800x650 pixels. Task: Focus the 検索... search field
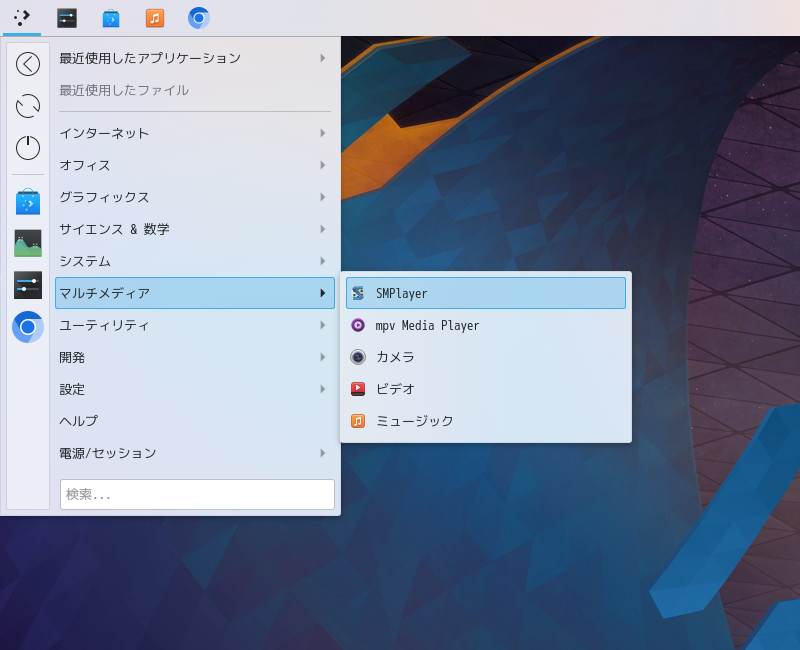(197, 494)
